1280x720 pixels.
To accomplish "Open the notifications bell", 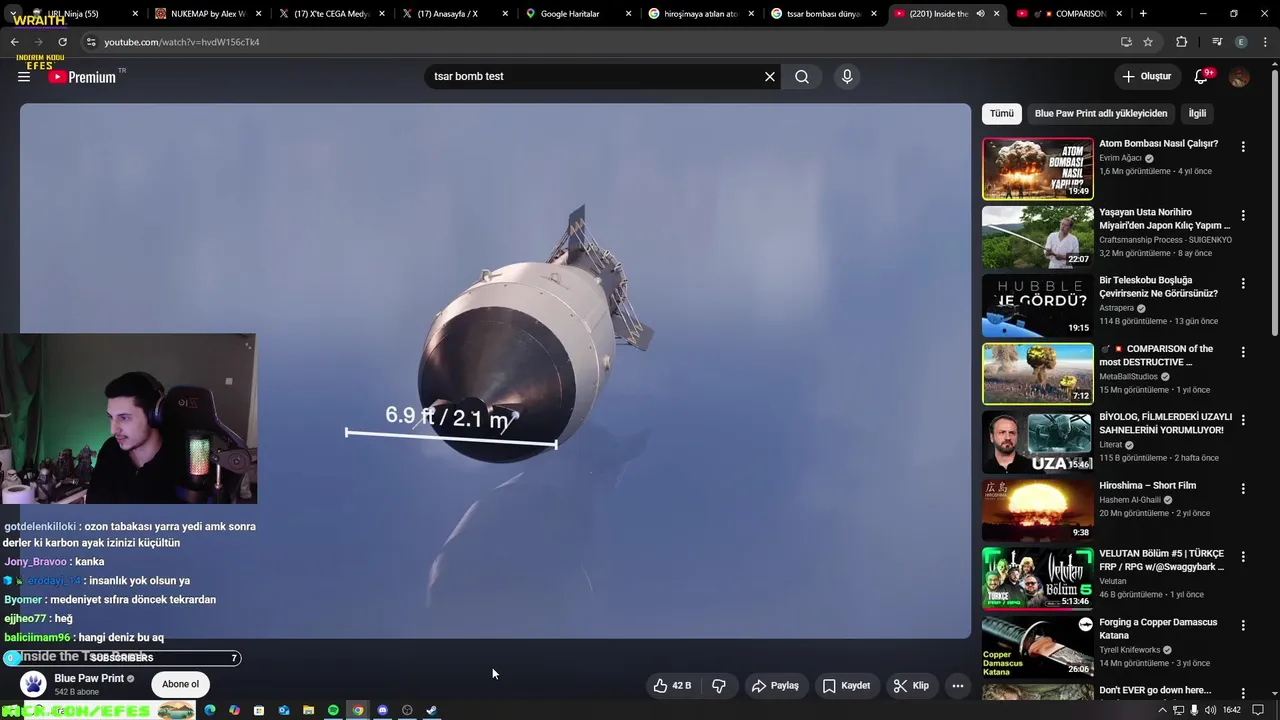I will point(1202,77).
